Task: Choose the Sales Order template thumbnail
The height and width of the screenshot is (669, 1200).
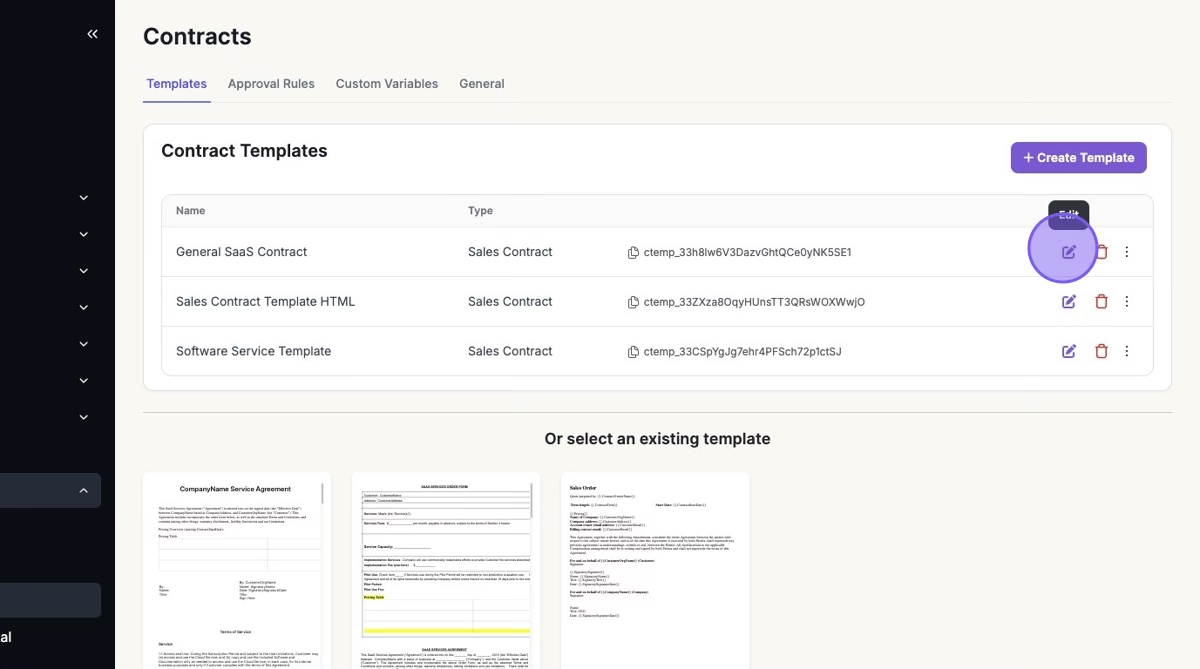Action: (x=655, y=570)
